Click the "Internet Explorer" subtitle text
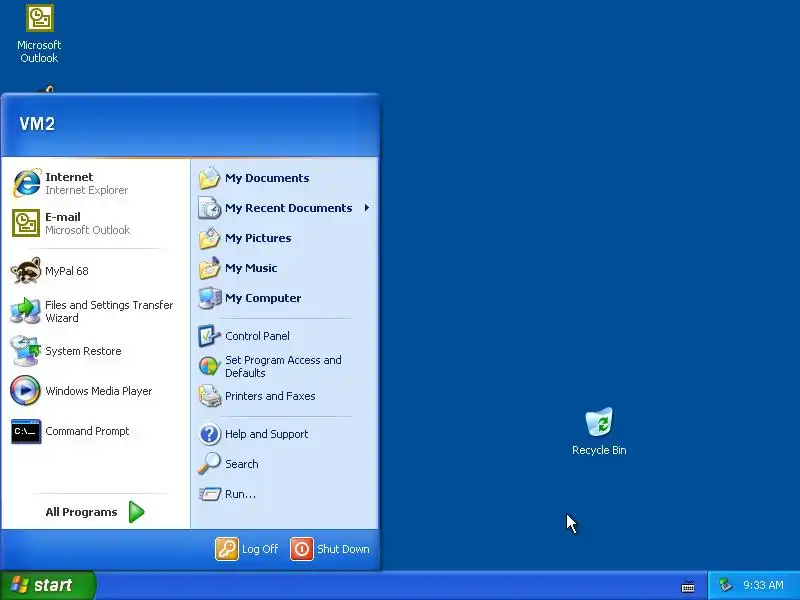800x600 pixels. tap(86, 190)
